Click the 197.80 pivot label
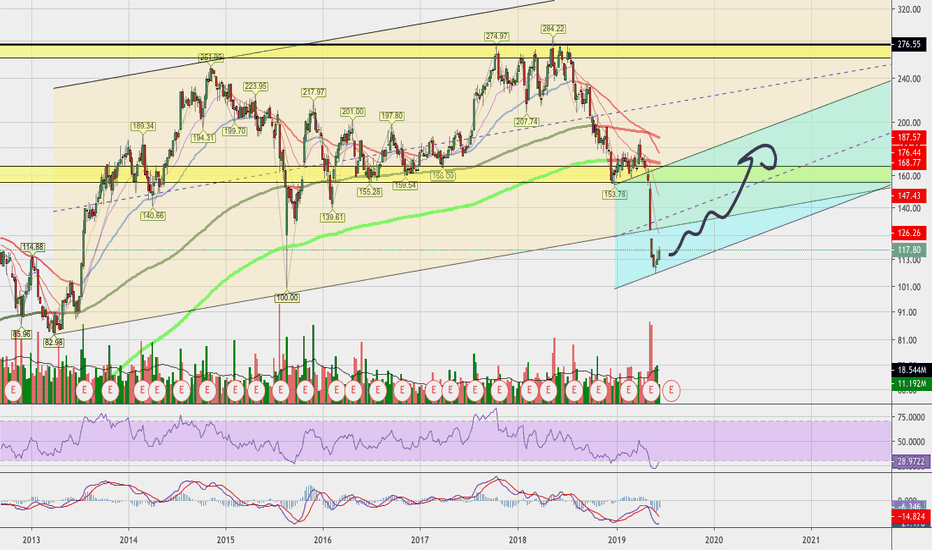 pyautogui.click(x=391, y=116)
